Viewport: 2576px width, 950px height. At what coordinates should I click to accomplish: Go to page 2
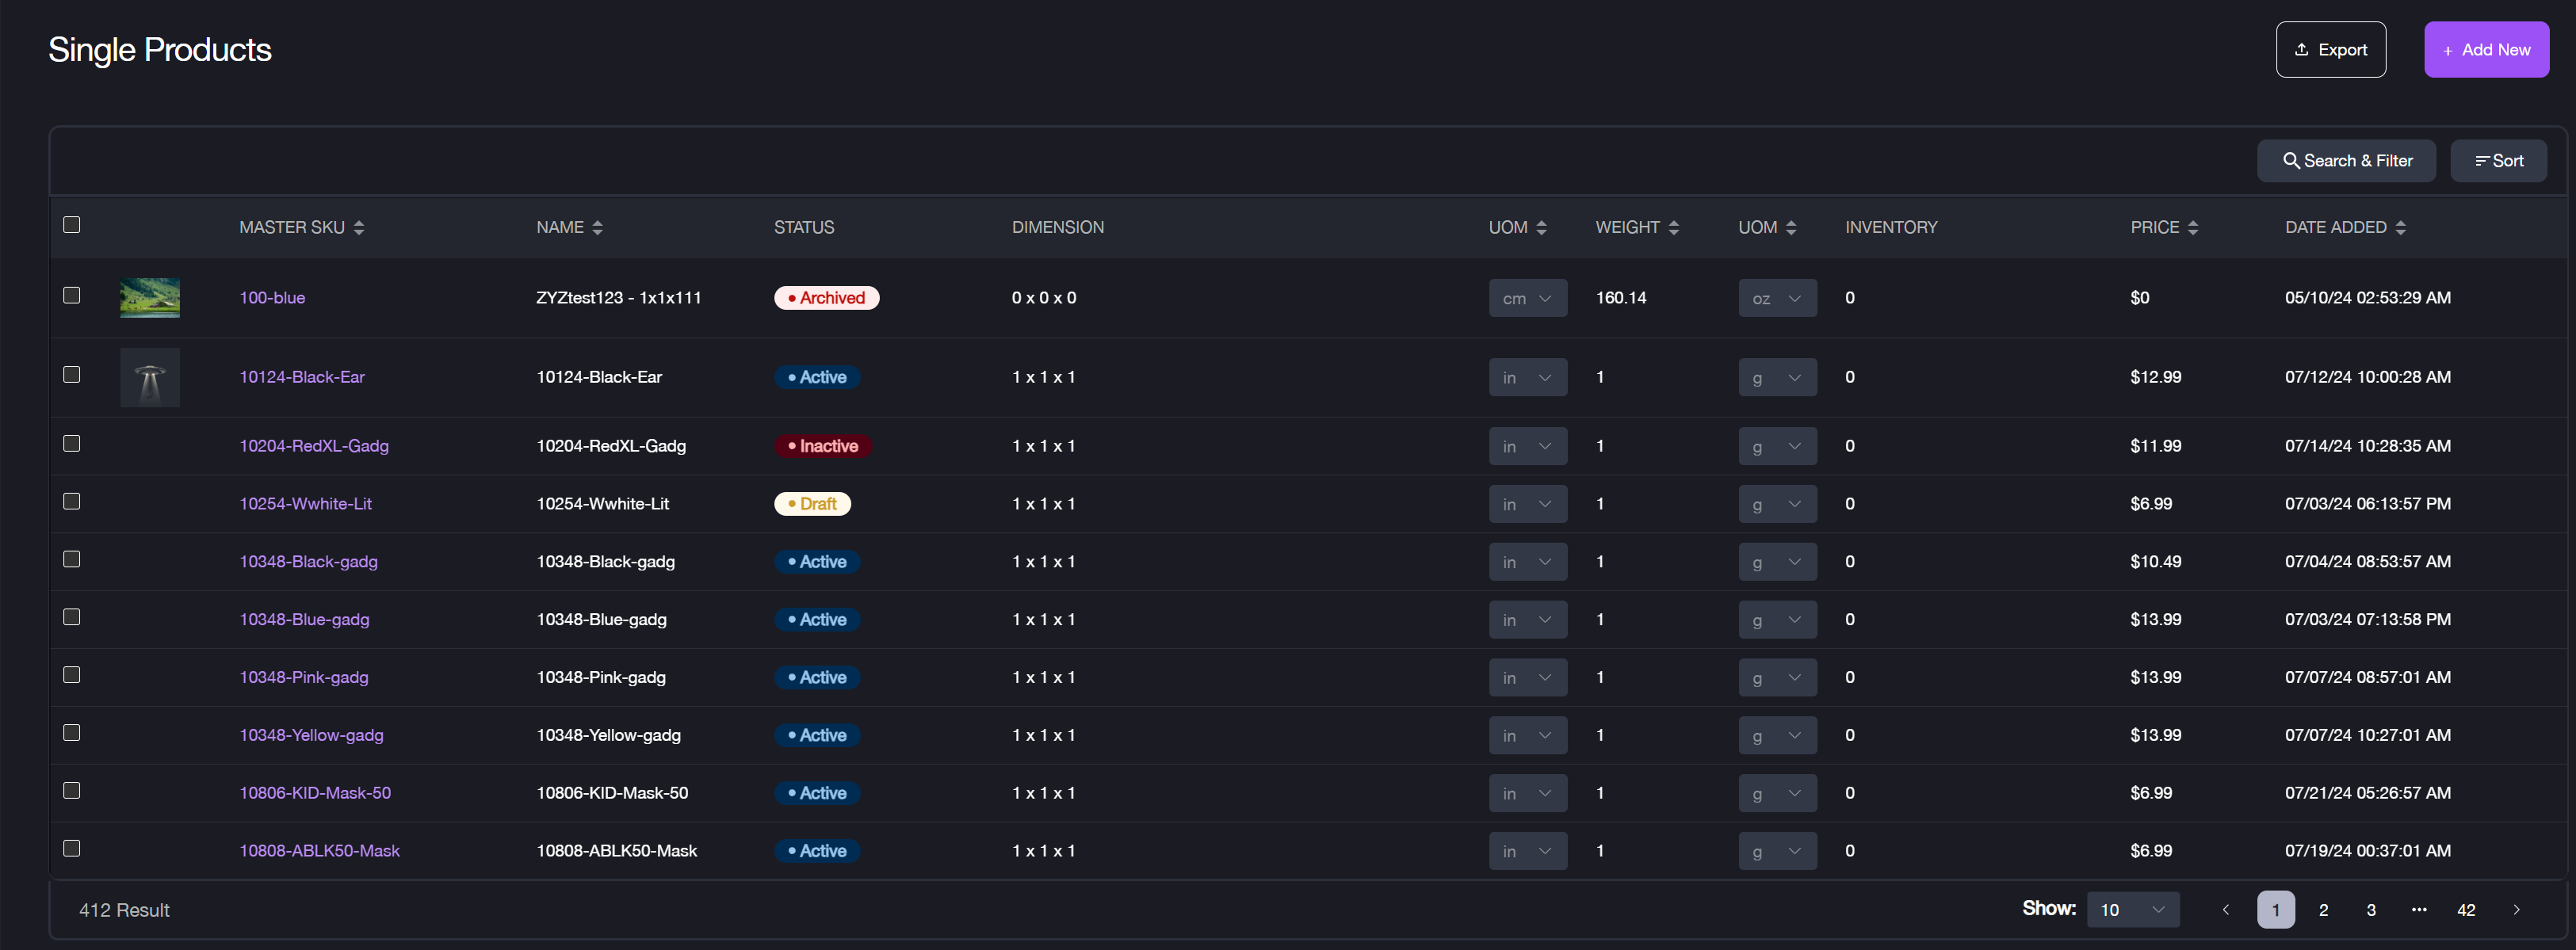point(2323,909)
